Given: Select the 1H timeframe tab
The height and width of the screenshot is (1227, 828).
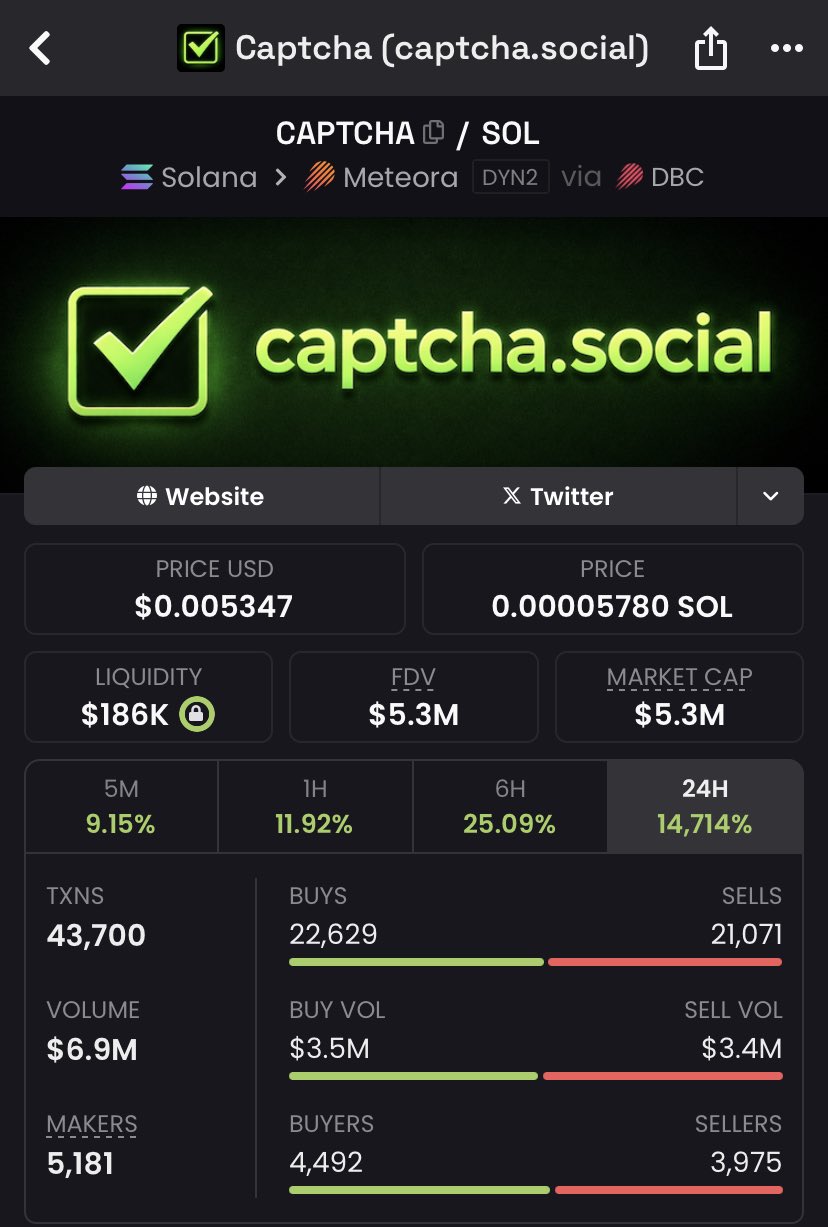Looking at the screenshot, I should point(314,807).
